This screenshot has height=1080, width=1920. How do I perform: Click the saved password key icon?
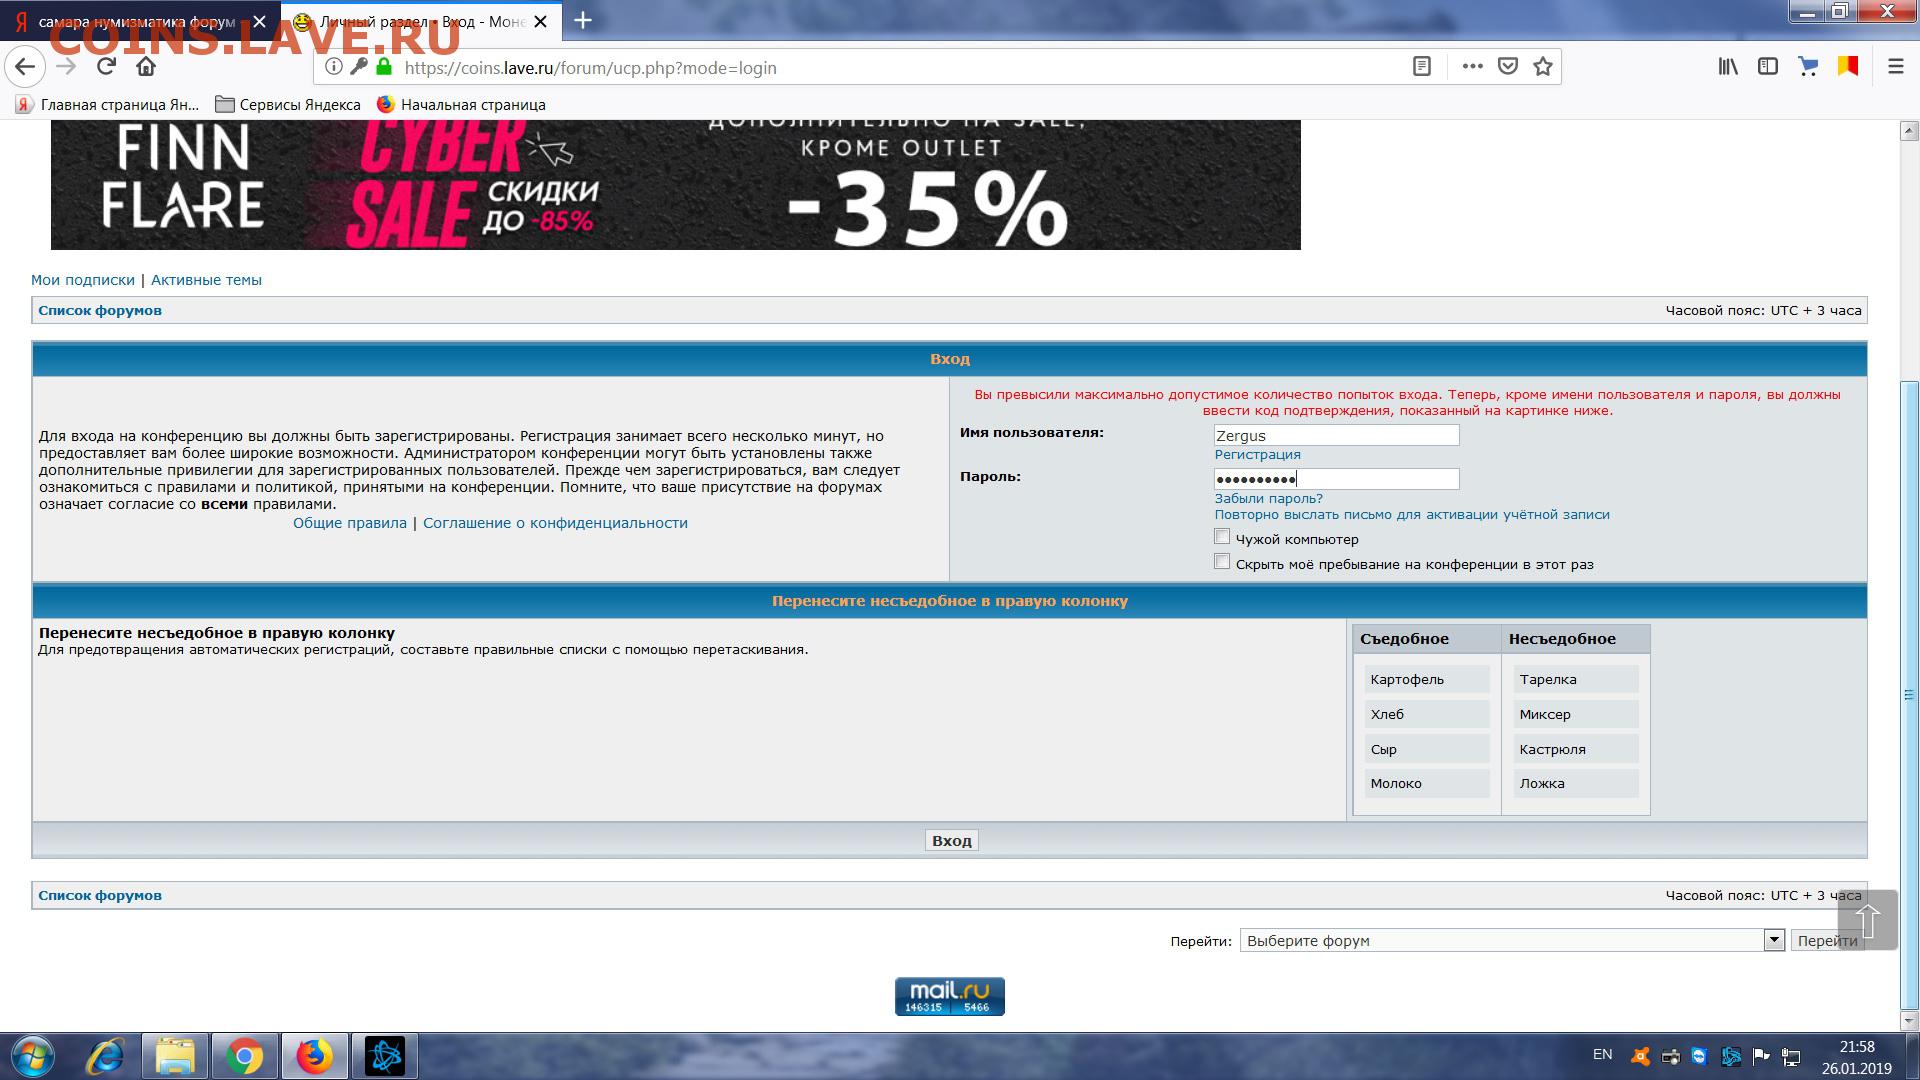[359, 67]
